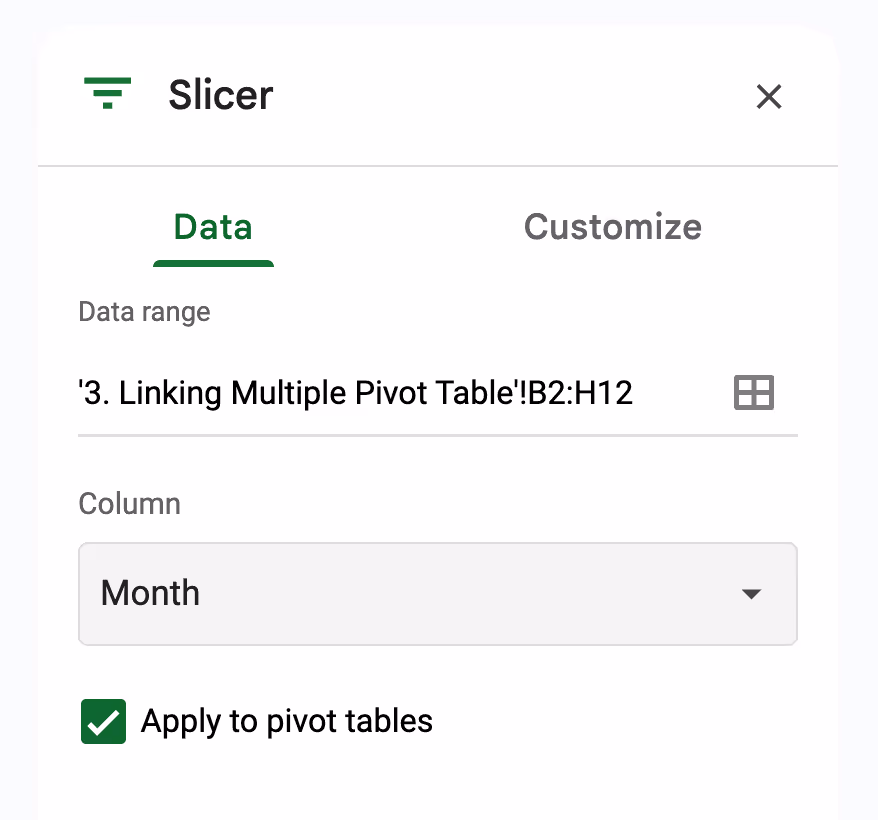Image resolution: width=878 pixels, height=820 pixels.
Task: Click the dropdown arrow on the Month selector
Action: pos(751,593)
